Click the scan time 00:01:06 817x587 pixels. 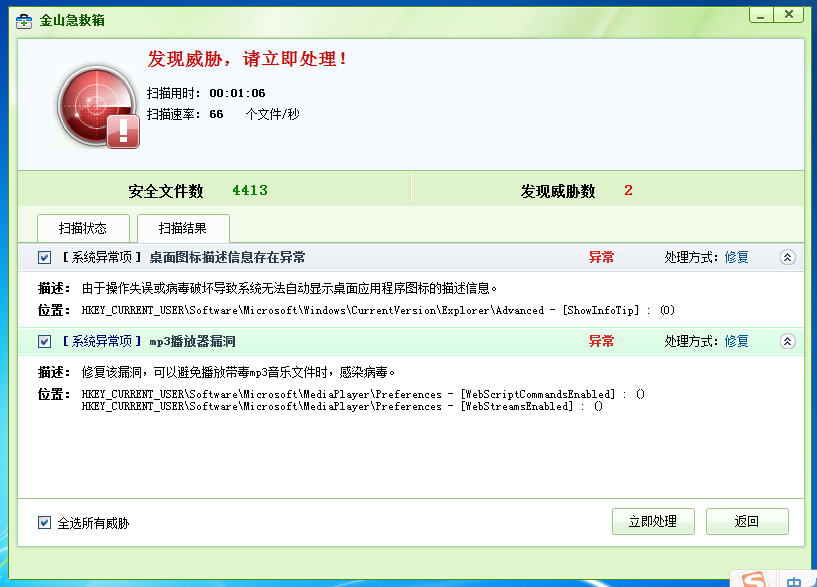[238, 93]
